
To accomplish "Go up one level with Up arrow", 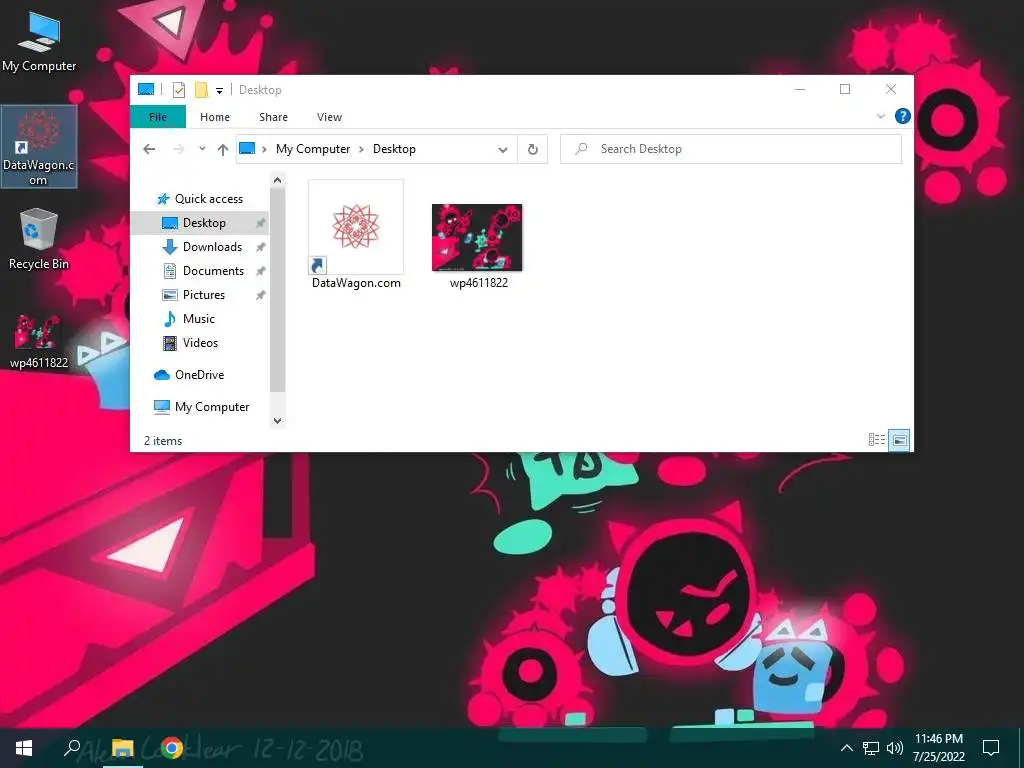I will click(x=223, y=150).
